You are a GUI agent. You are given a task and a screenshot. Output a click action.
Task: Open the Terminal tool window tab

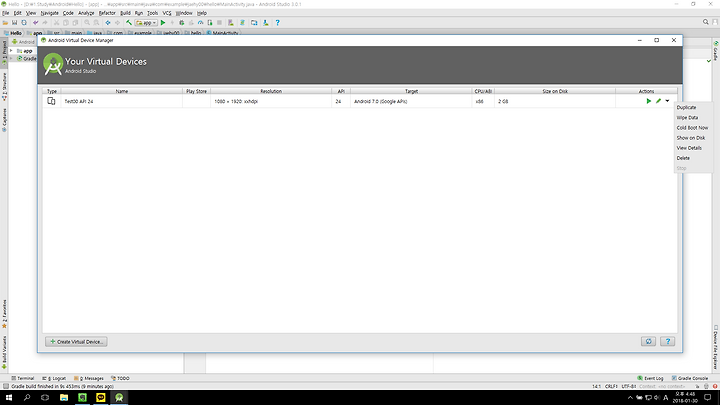click(22, 378)
